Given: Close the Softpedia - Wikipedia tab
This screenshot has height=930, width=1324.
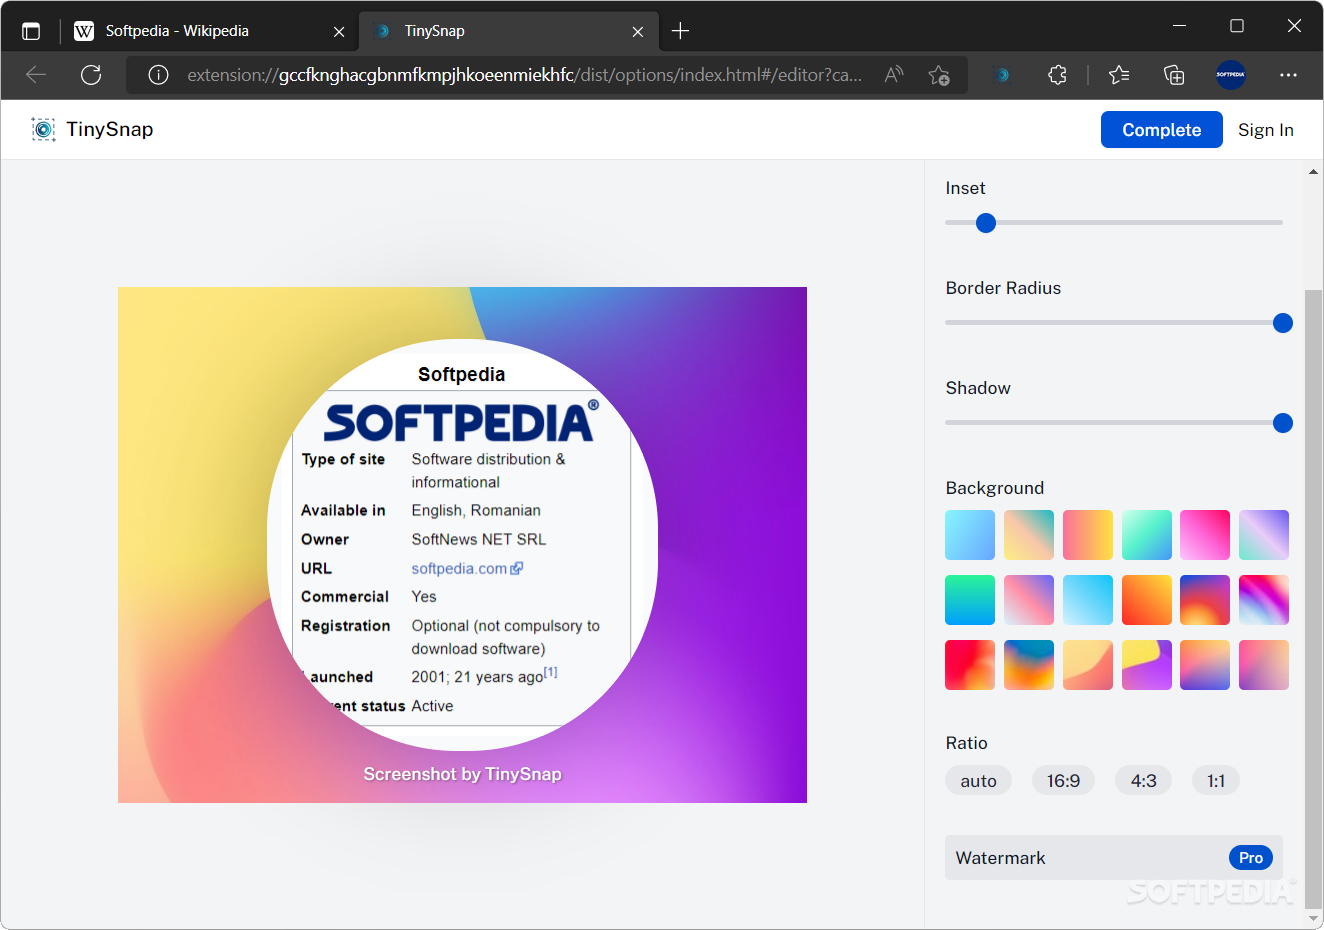Looking at the screenshot, I should click(339, 32).
